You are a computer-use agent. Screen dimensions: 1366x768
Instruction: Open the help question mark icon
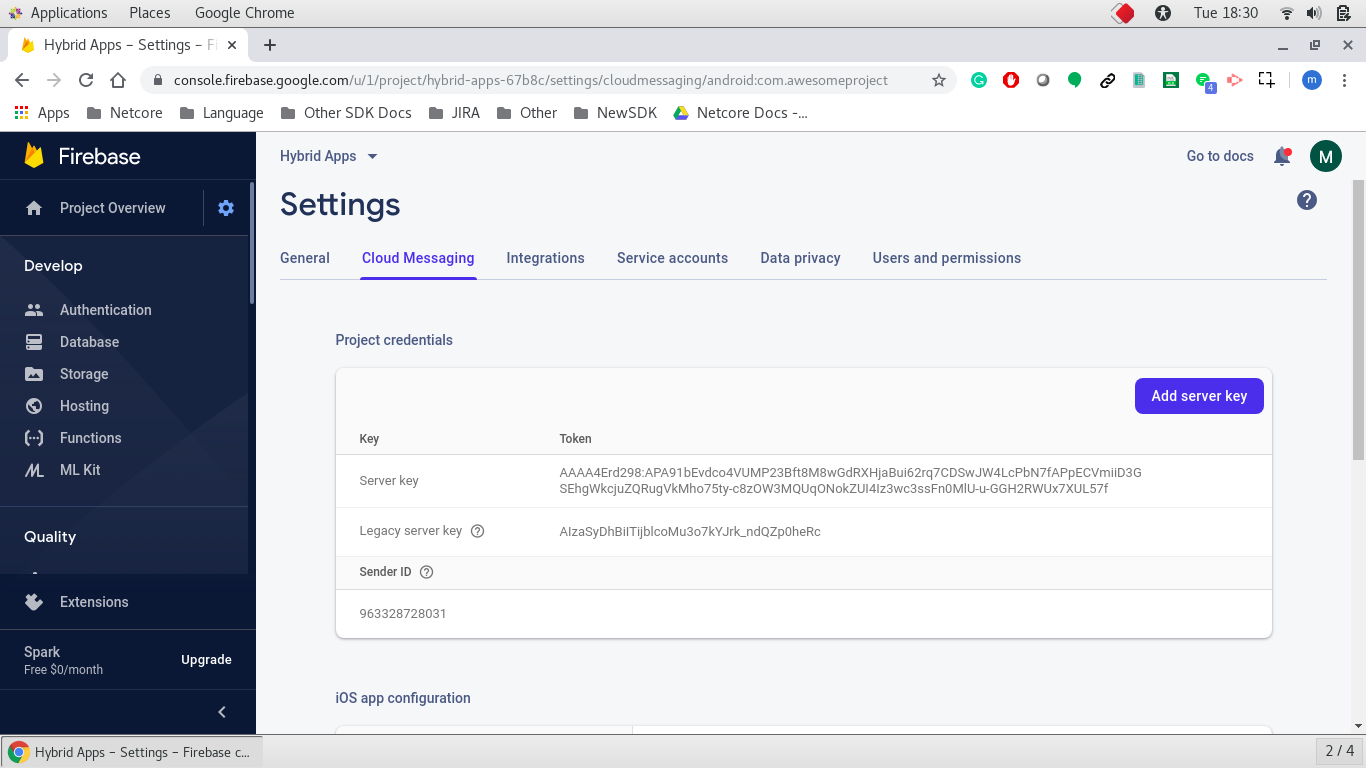pos(1307,200)
